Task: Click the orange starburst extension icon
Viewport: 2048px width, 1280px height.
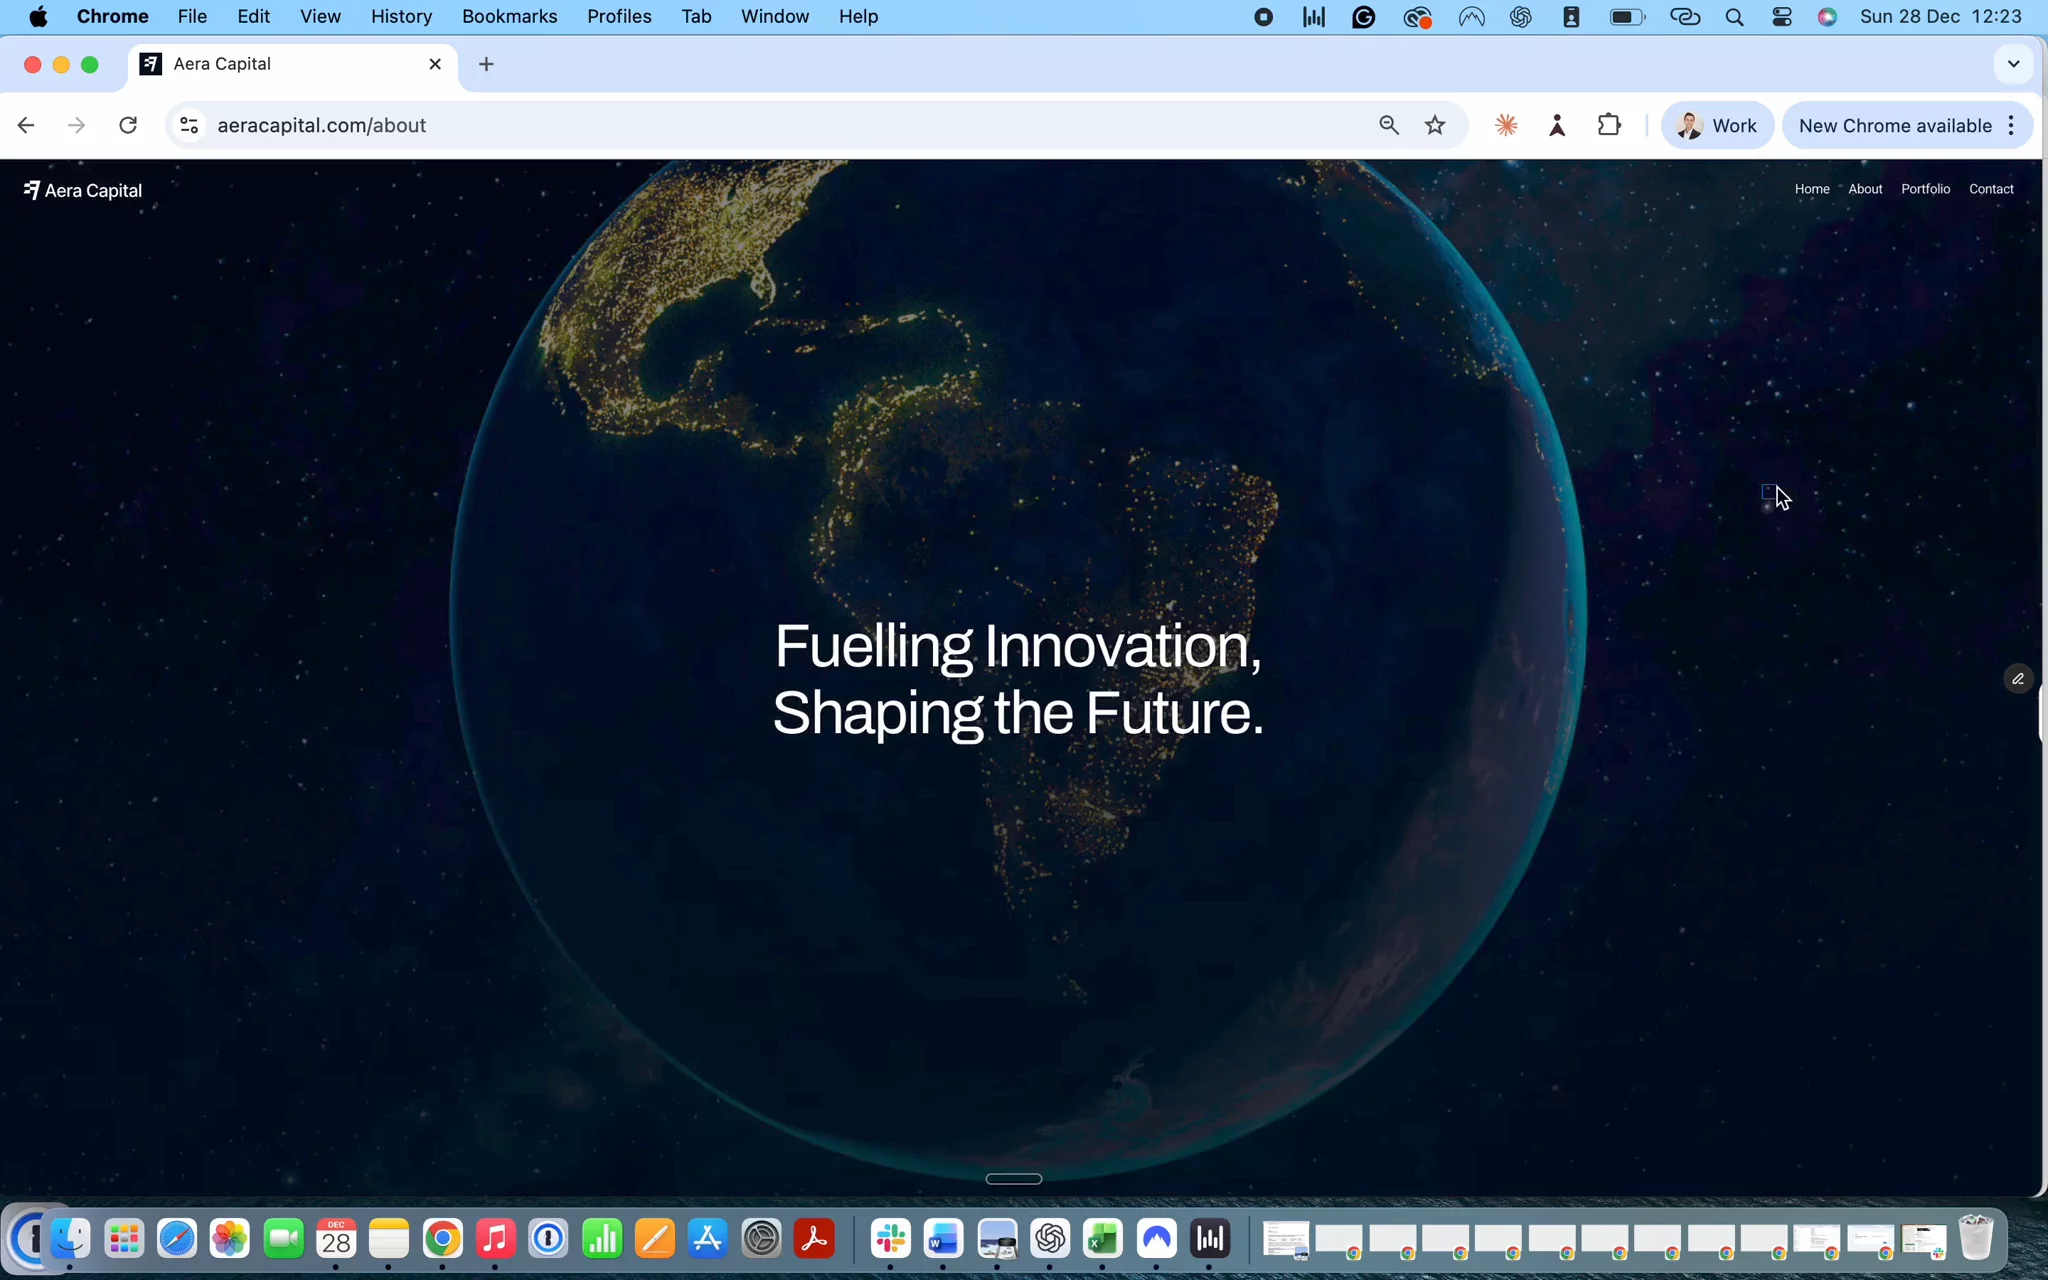Action: coord(1506,125)
